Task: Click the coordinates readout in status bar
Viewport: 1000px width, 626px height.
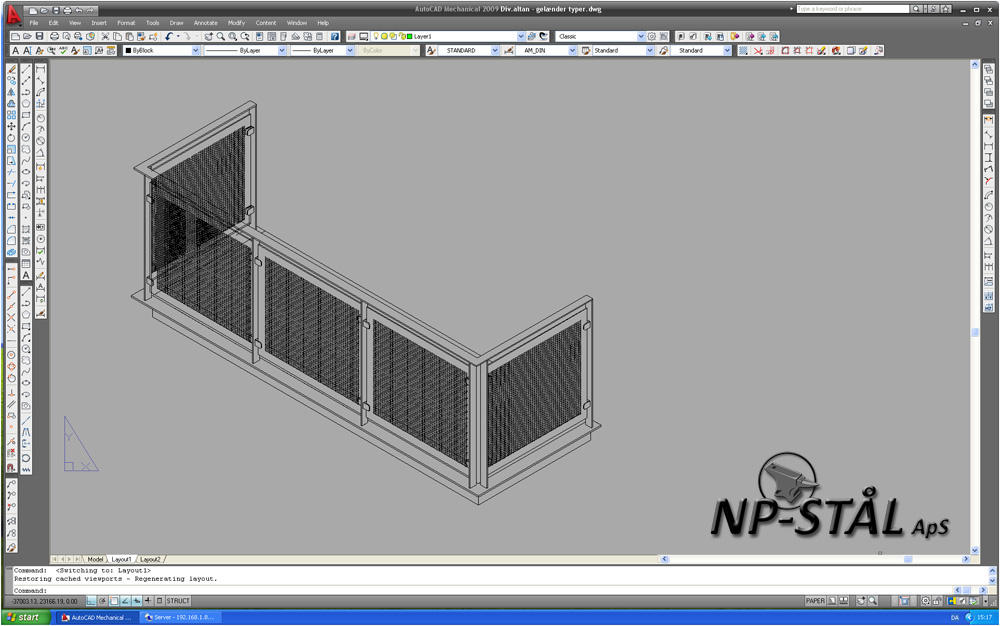Action: (45, 601)
